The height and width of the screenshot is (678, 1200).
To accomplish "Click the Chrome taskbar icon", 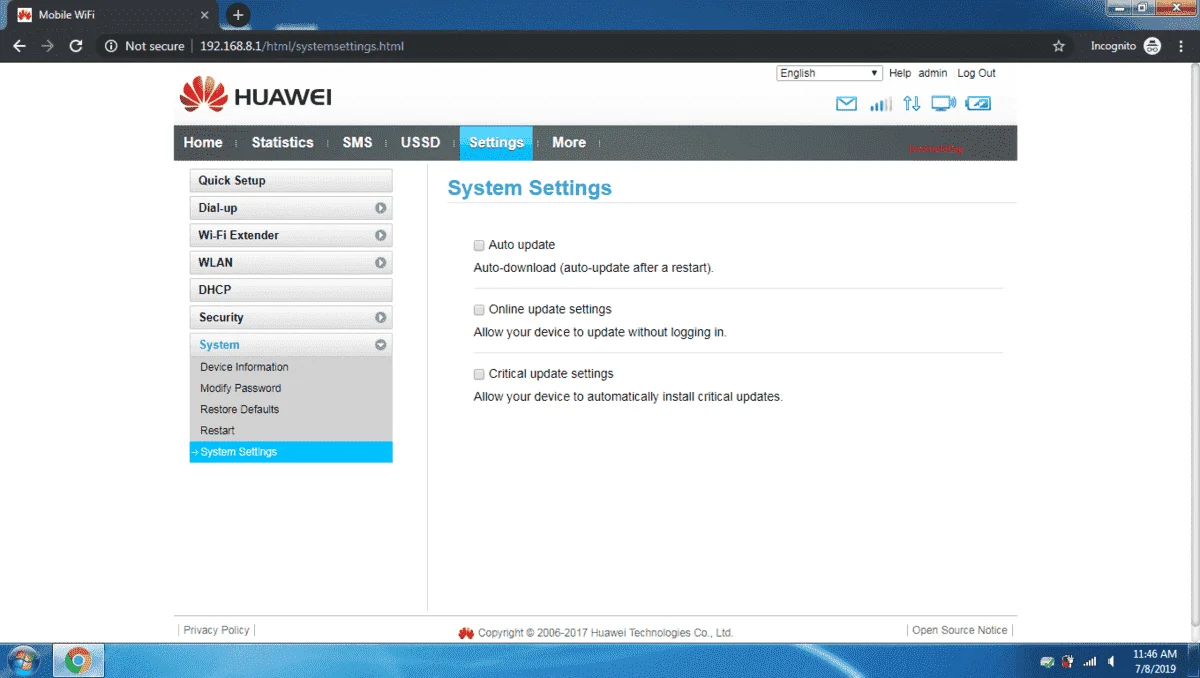I will tap(78, 661).
